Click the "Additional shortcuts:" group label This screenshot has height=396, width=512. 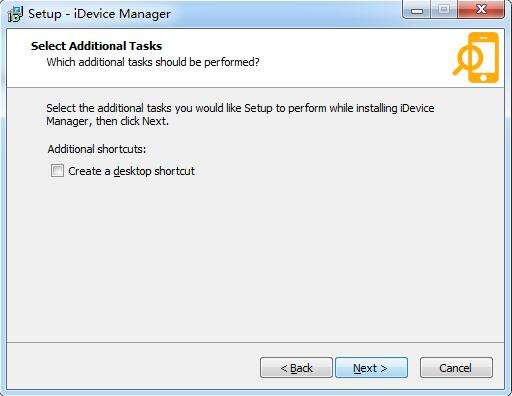[x=97, y=149]
